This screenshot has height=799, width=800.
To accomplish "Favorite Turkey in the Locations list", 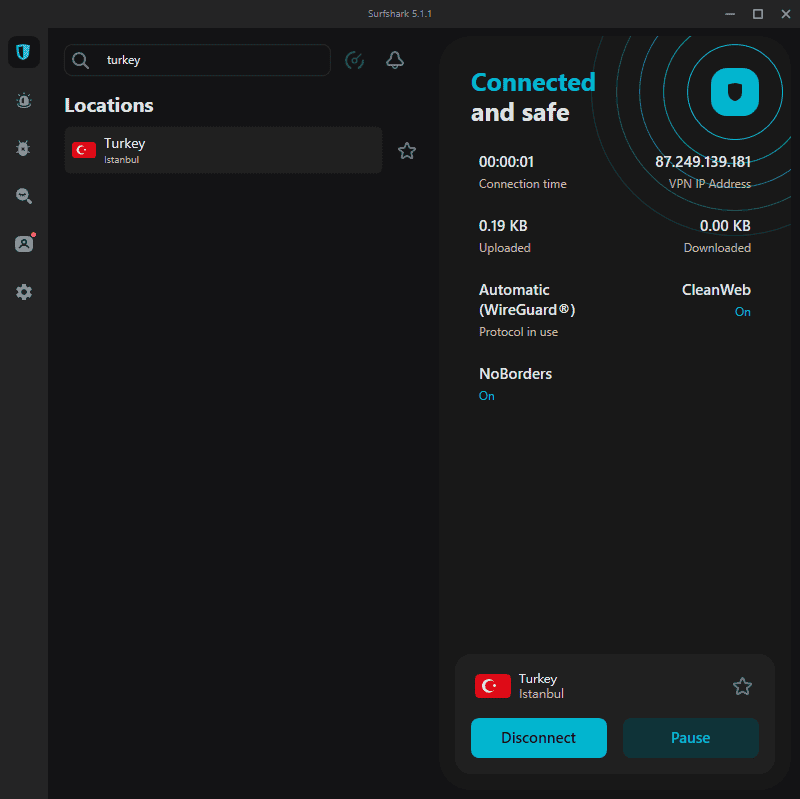I will pos(407,151).
